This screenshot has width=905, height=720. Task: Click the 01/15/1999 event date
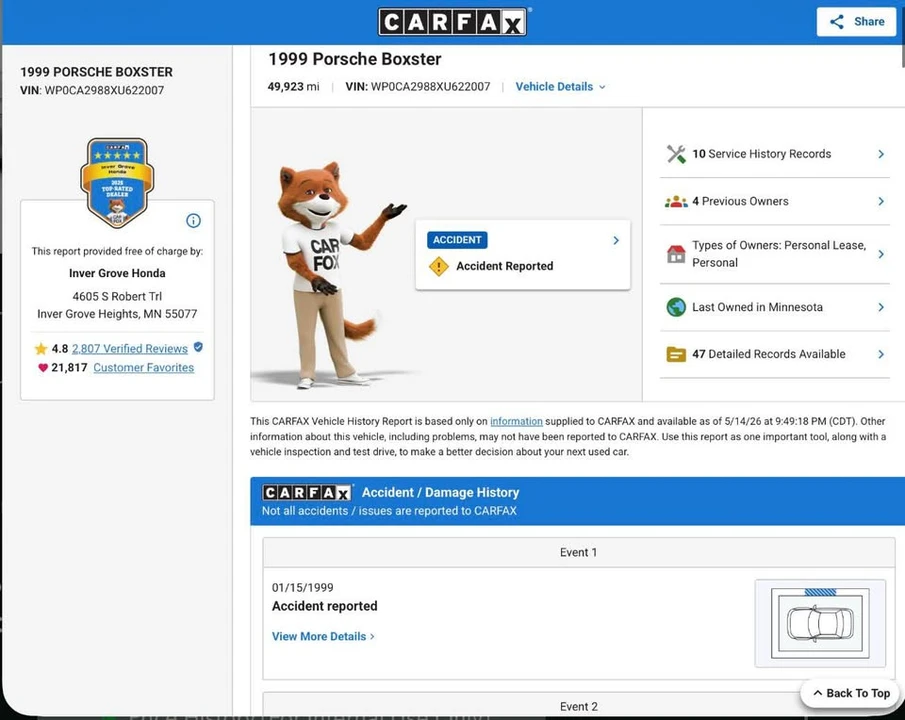tap(302, 588)
